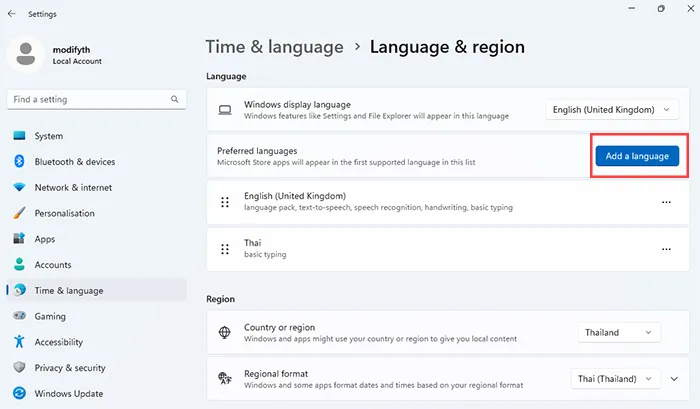Viewport: 700px width, 409px height.
Task: Expand the Regional format section chevron
Action: 674,379
